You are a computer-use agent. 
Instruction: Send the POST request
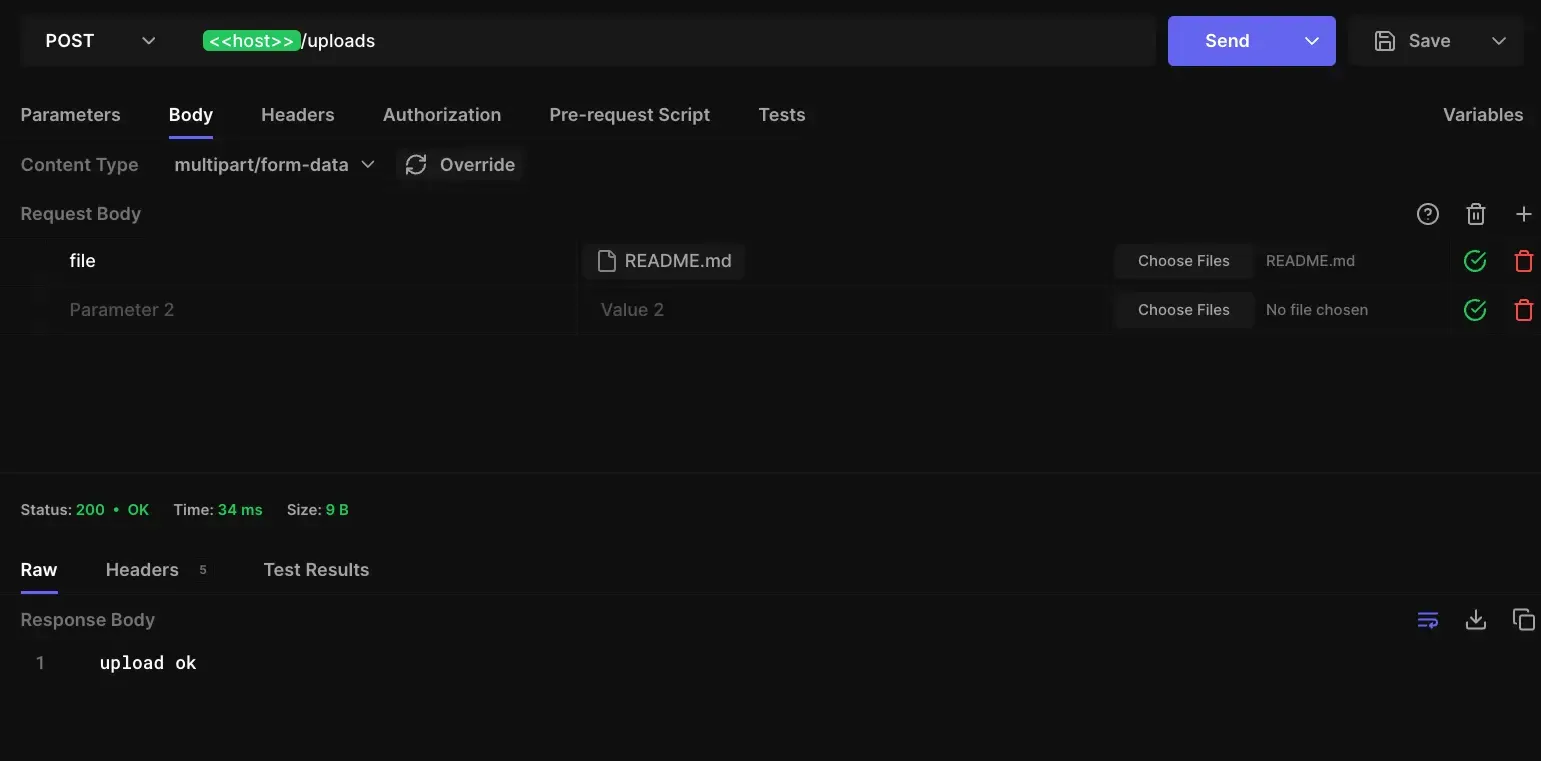(1228, 41)
